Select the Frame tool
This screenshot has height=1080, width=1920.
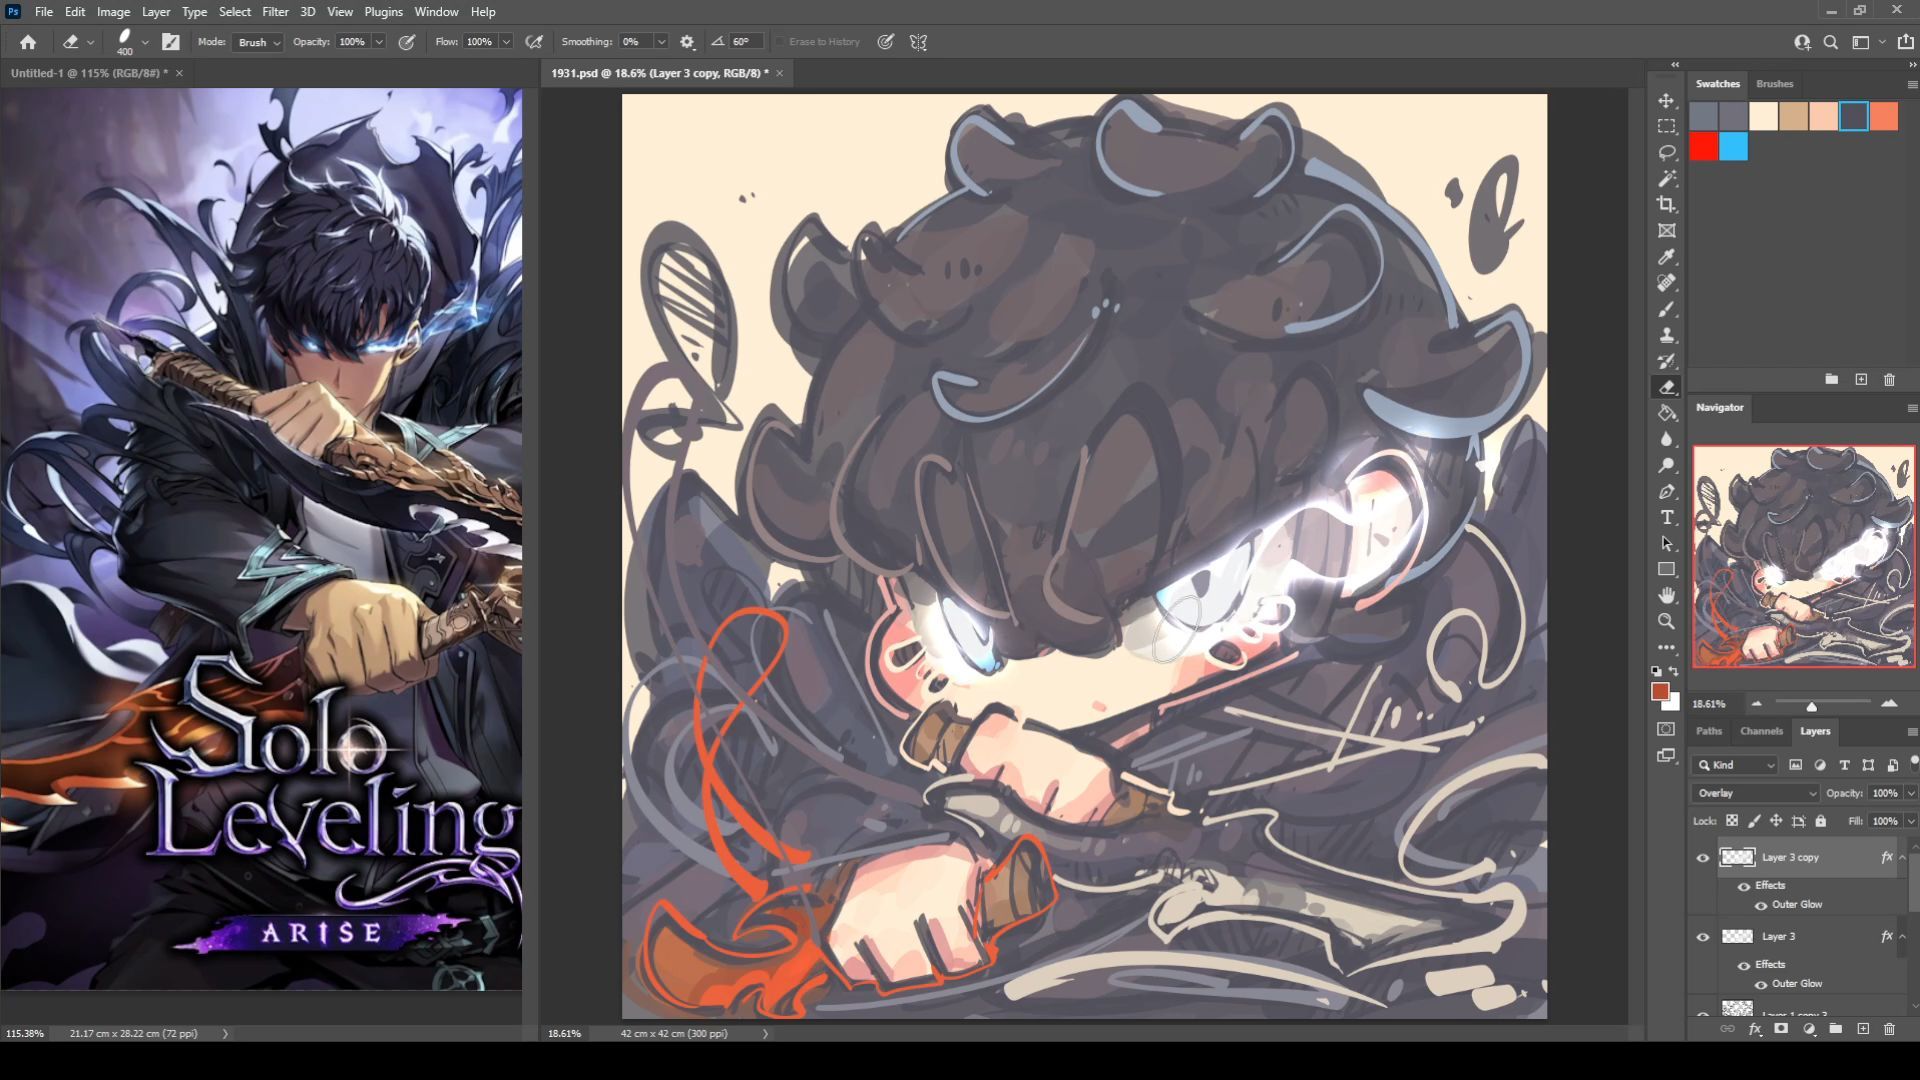[x=1666, y=230]
